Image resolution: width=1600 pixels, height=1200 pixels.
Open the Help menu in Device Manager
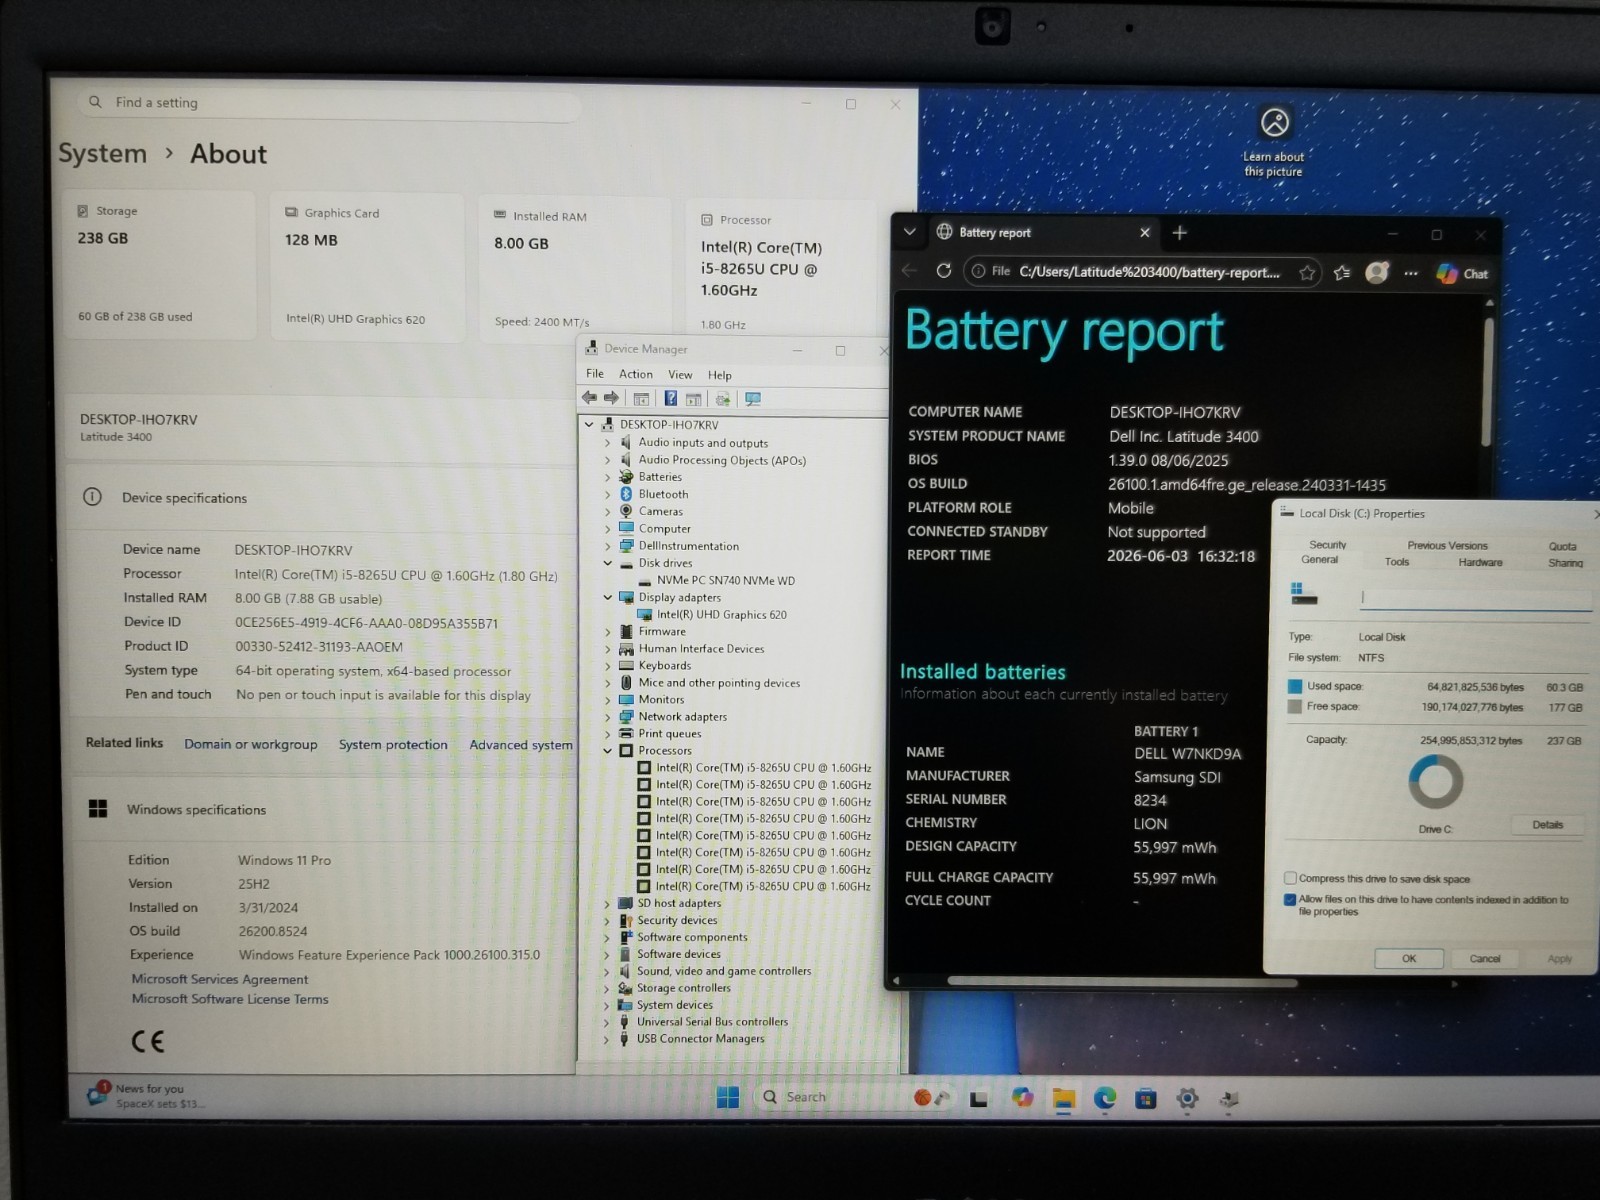[720, 375]
